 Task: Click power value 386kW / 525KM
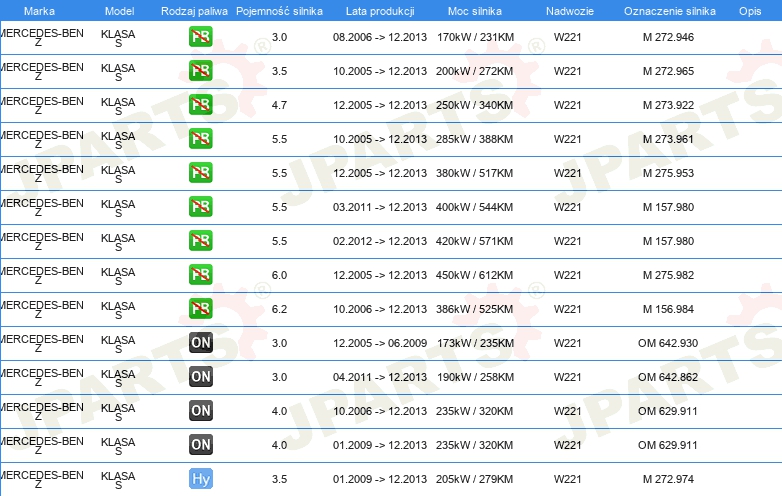474,309
